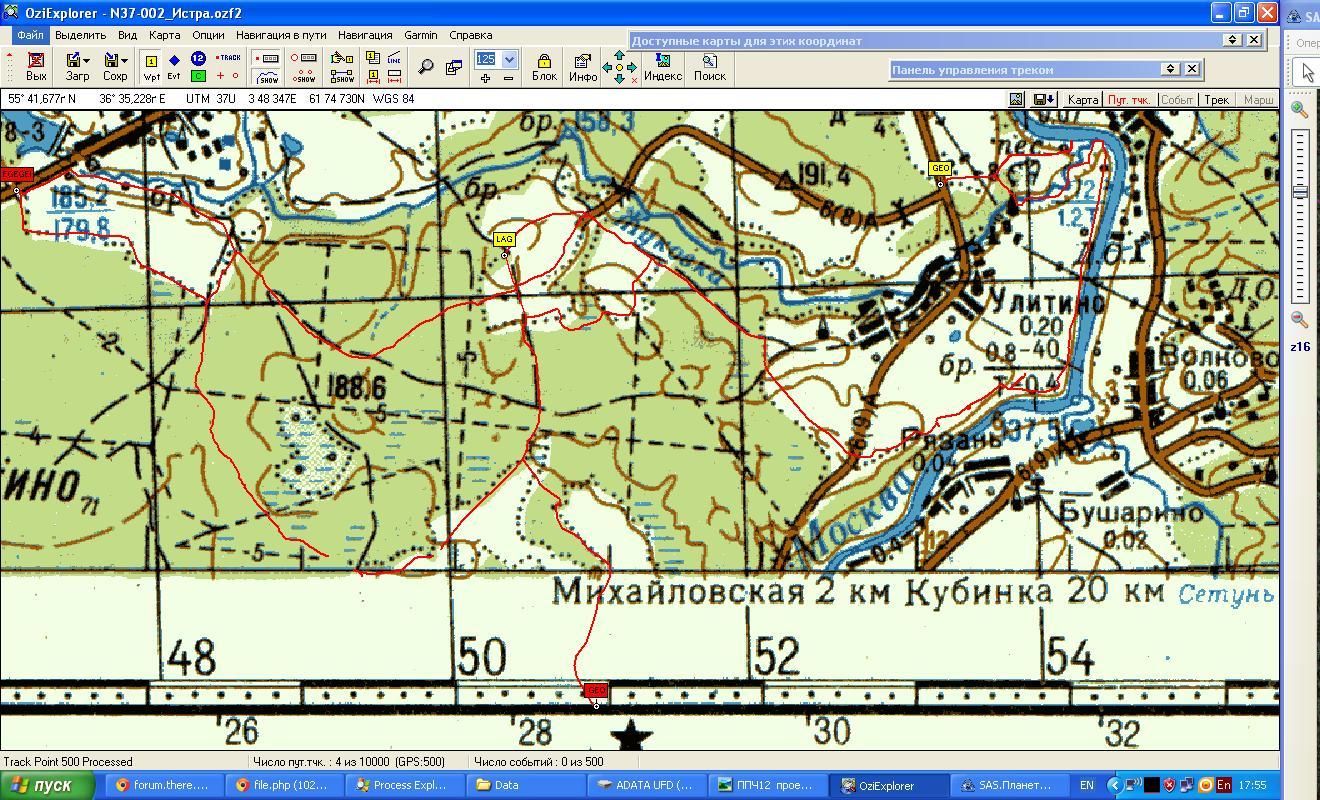The width and height of the screenshot is (1320, 800).
Task: Select the Wpt waypoint placement tool
Action: [151, 67]
